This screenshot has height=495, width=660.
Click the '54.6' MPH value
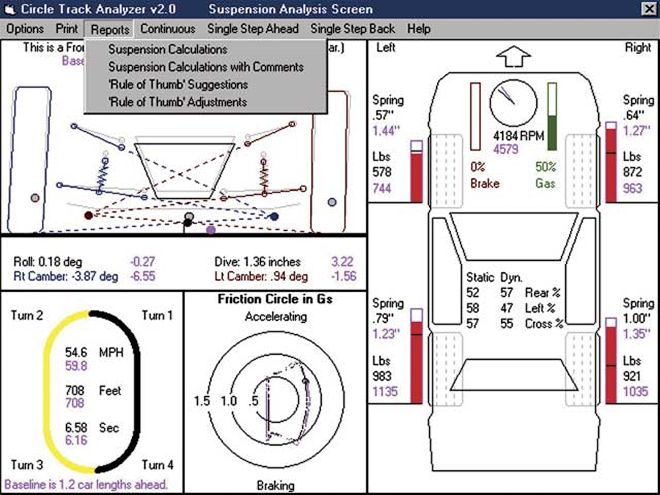76,352
